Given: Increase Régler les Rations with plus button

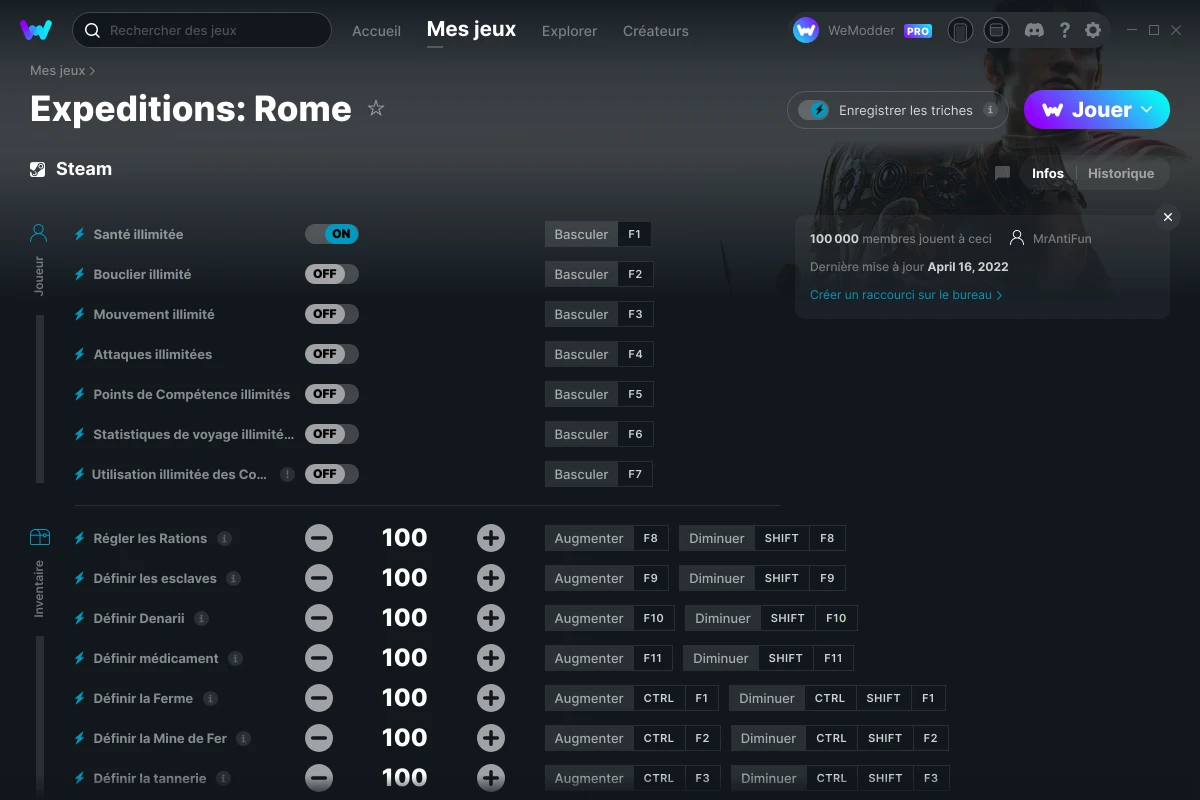Looking at the screenshot, I should (x=491, y=538).
